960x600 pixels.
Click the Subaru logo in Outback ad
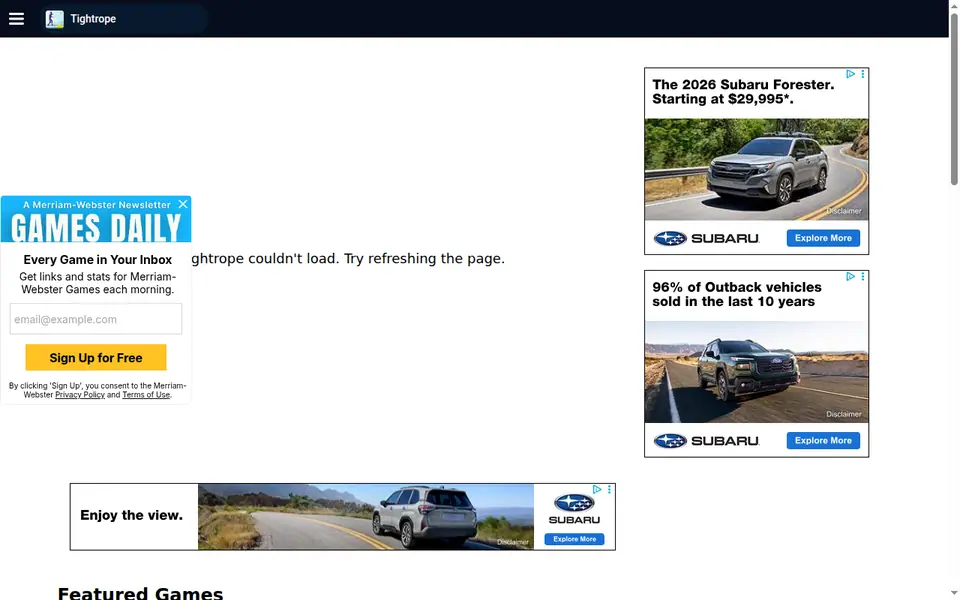[707, 441]
